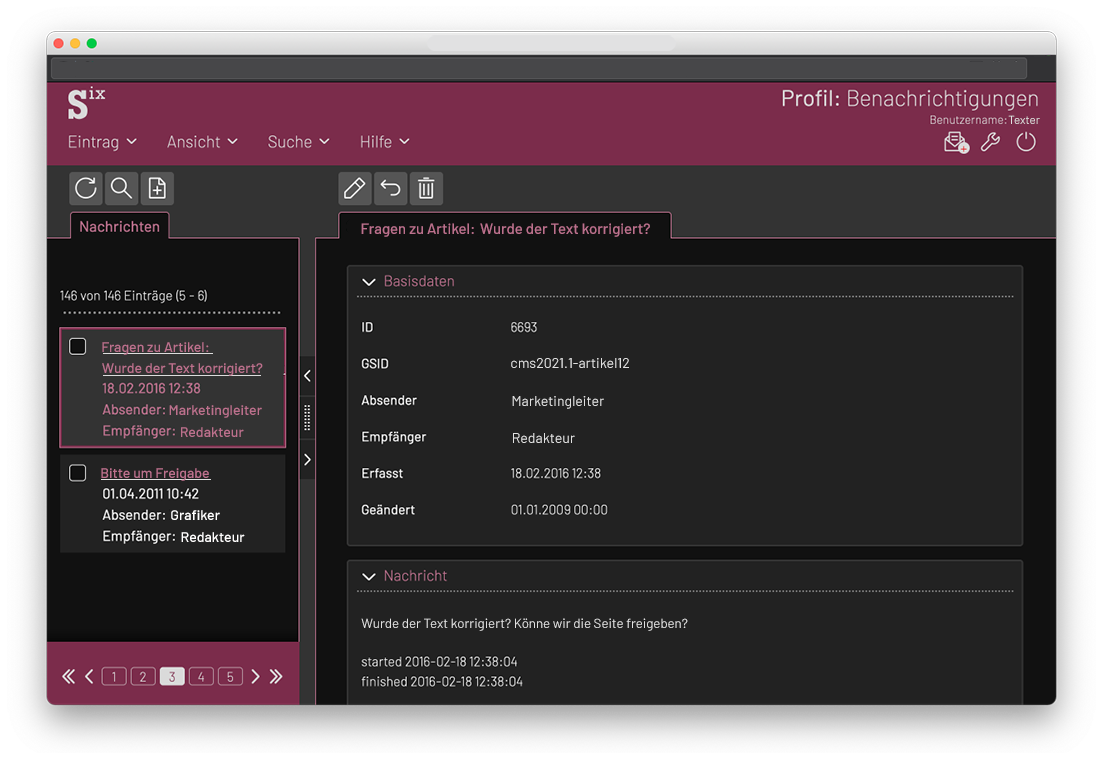Click the date 01.04.2011 10:42
This screenshot has width=1102, height=766.
[x=150, y=494]
